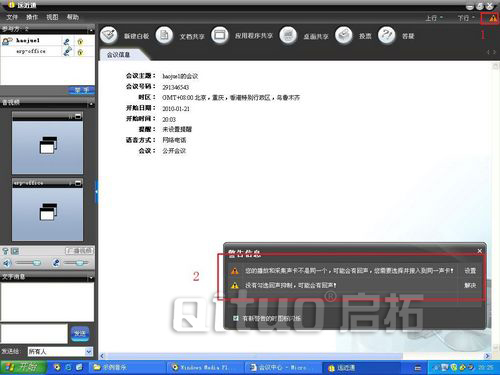This screenshot has width=500, height=375.
Task: Select the 会议信息 tab
Action: (x=119, y=55)
